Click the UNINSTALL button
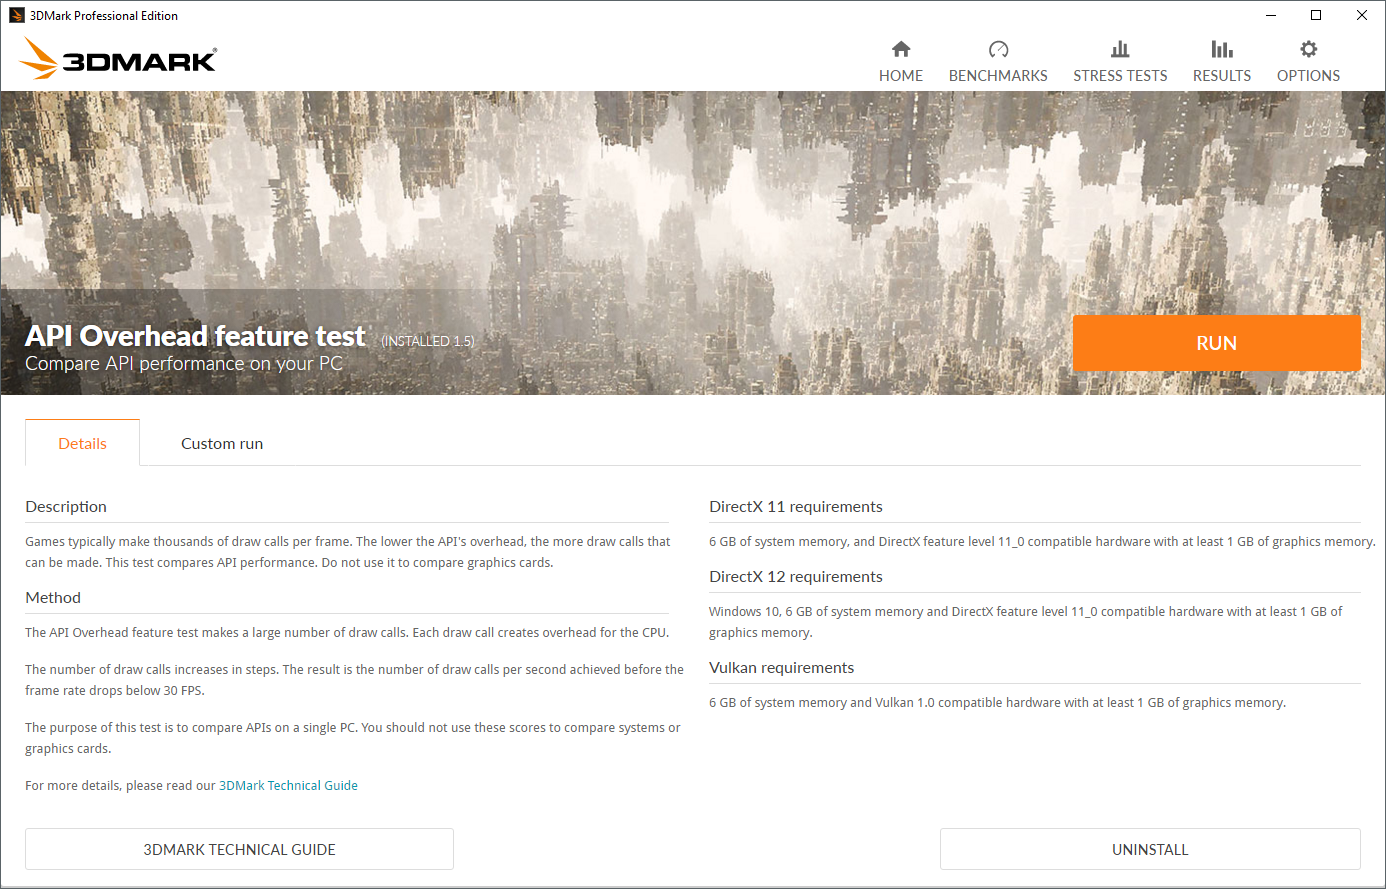Viewport: 1386px width, 889px height. pos(1150,849)
